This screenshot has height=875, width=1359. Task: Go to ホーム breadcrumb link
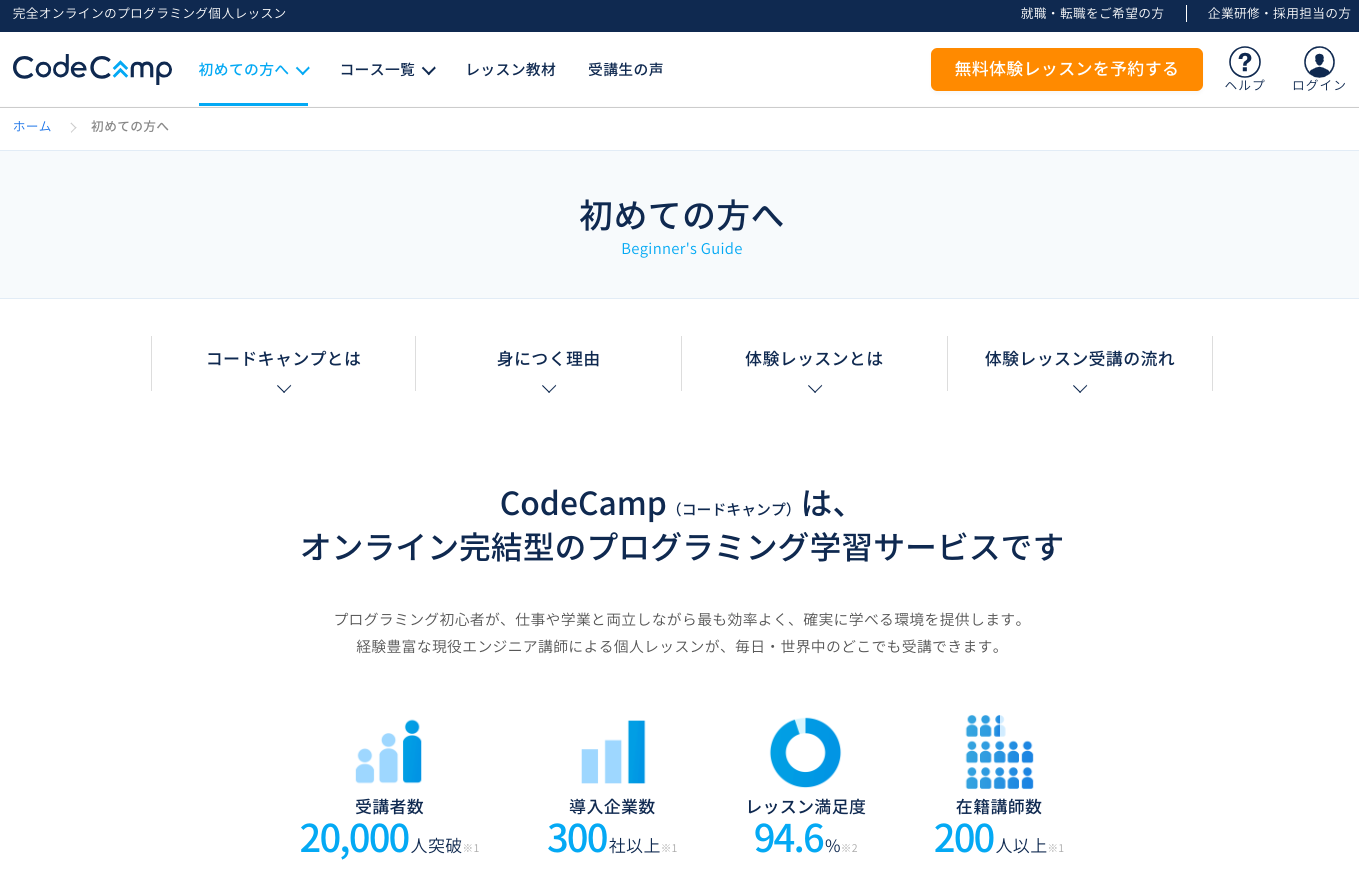[x=32, y=127]
